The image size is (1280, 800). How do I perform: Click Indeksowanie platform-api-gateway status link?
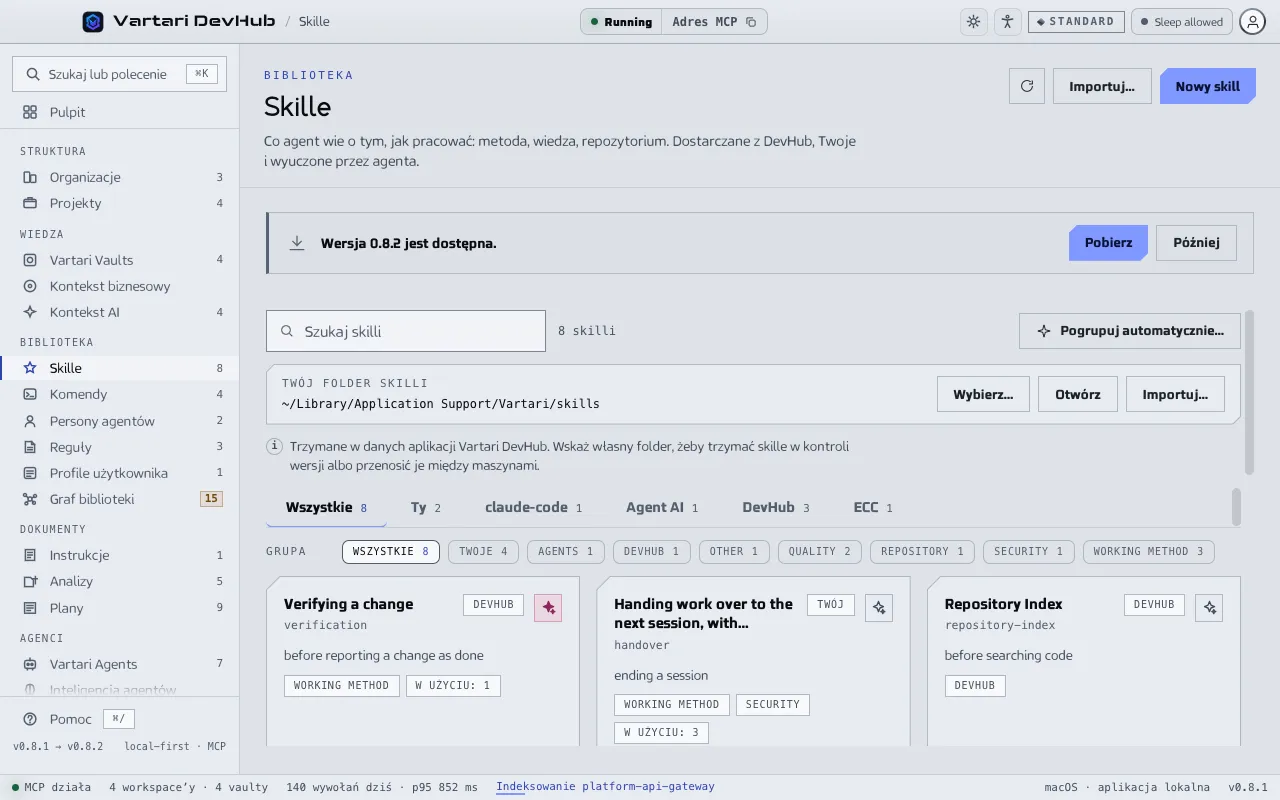[605, 787]
